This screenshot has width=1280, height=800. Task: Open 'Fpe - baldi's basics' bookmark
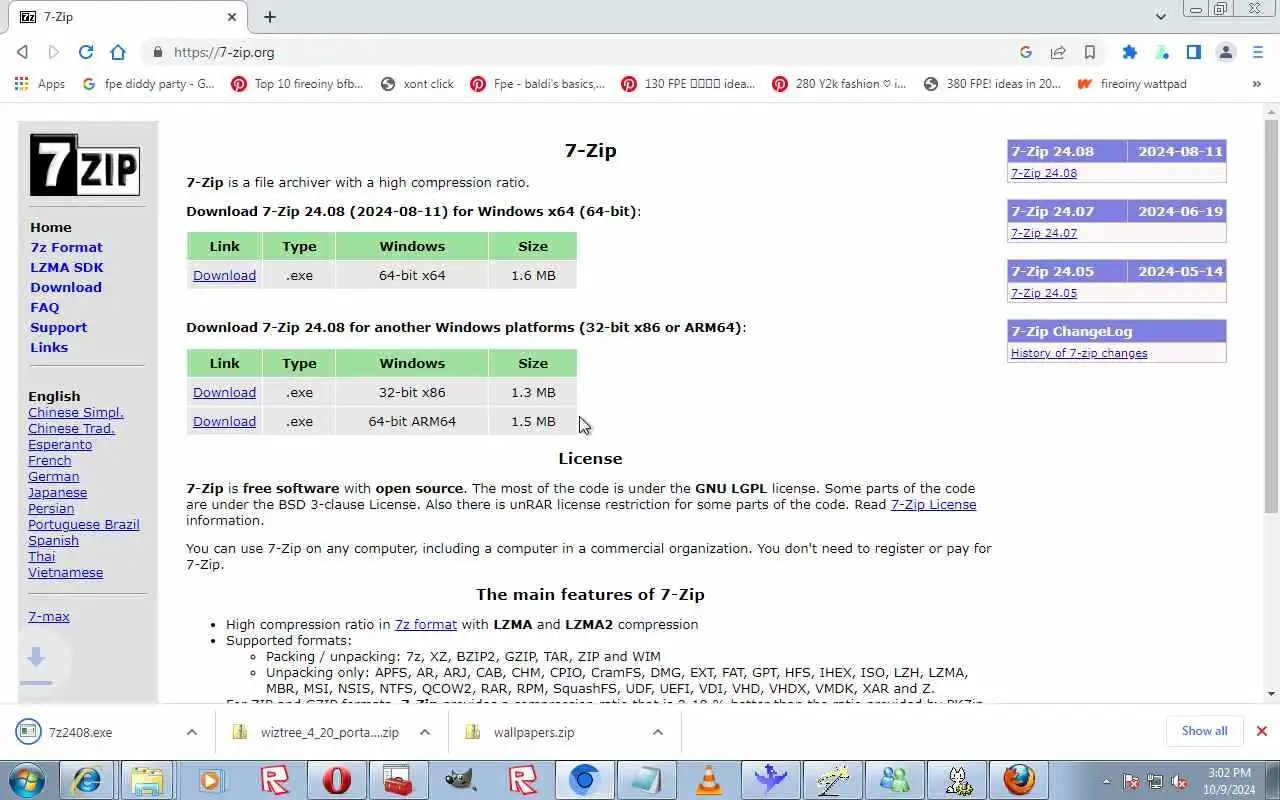[x=538, y=84]
